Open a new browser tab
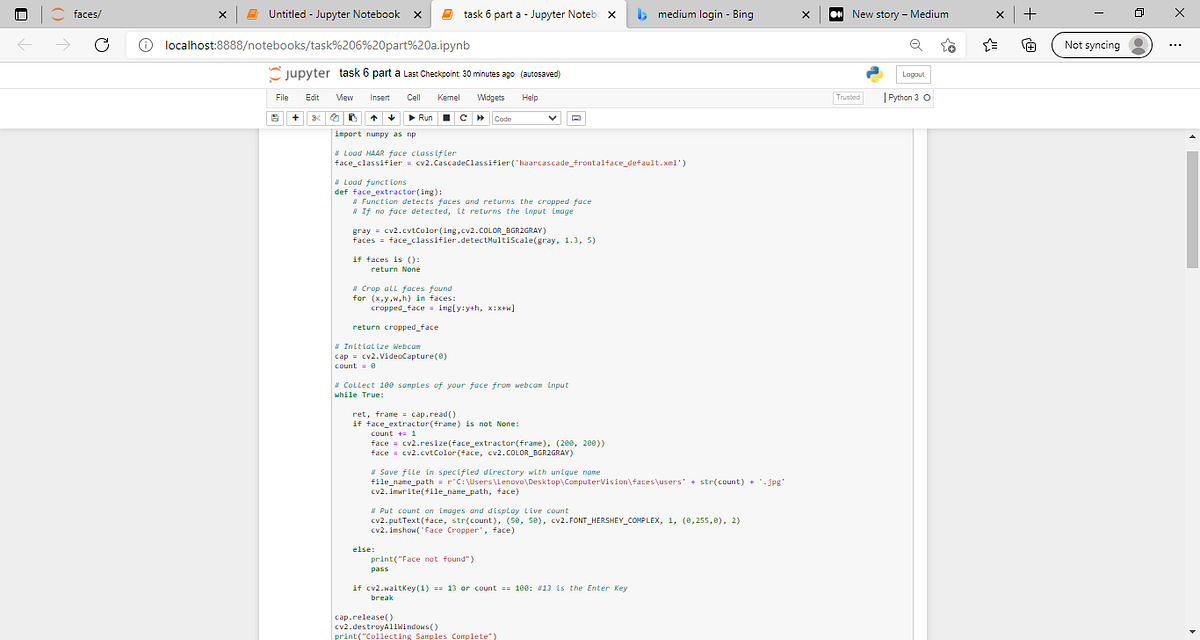Image resolution: width=1200 pixels, height=640 pixels. pos(1030,14)
